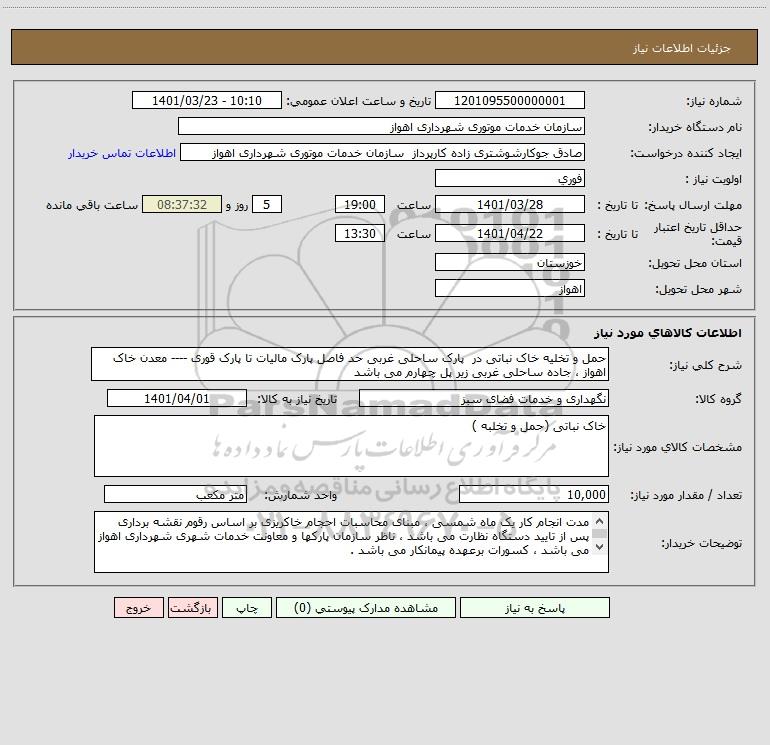Click label 'نام دستگاه خریدار:'
770x745 pixels.
(695, 128)
